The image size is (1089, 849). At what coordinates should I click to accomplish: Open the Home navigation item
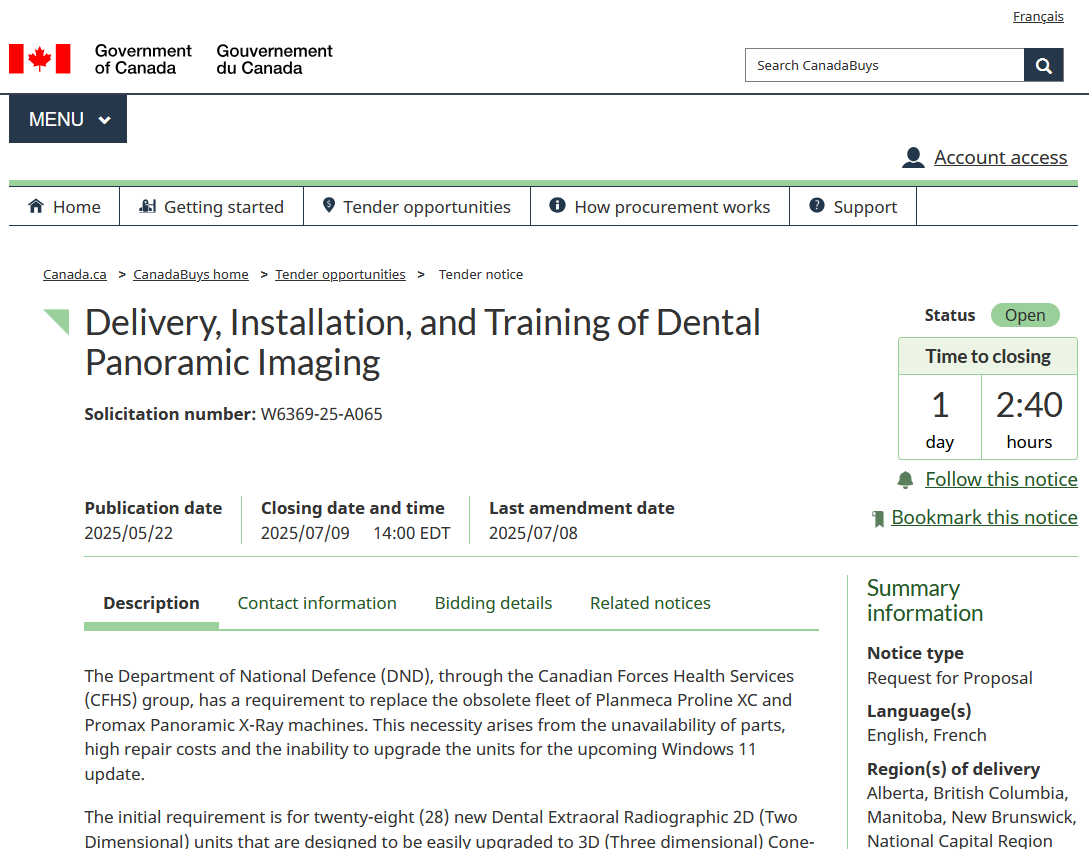coord(65,206)
